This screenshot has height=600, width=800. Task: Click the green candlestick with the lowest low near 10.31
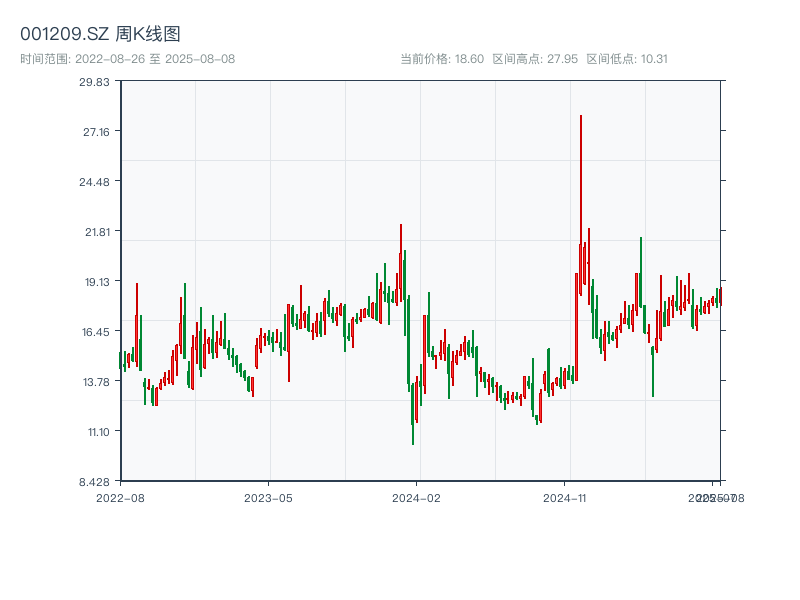pyautogui.click(x=413, y=414)
